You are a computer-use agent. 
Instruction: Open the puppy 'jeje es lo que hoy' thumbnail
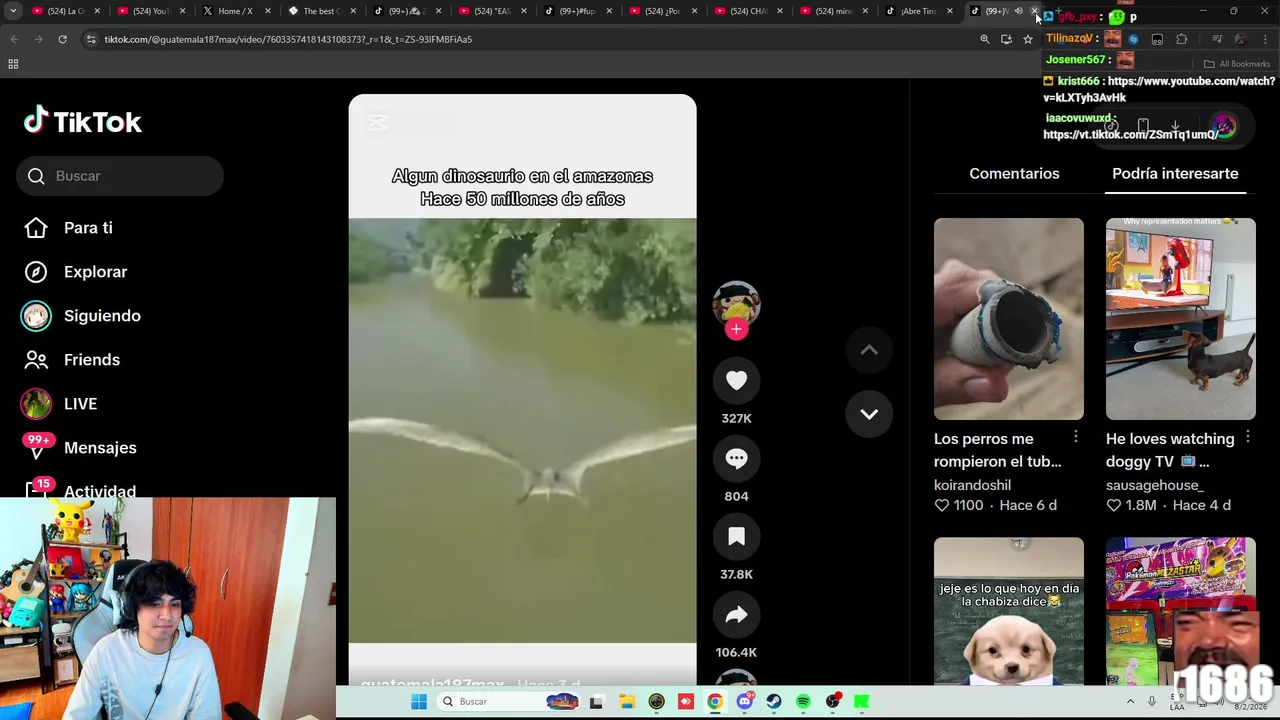coord(1008,611)
